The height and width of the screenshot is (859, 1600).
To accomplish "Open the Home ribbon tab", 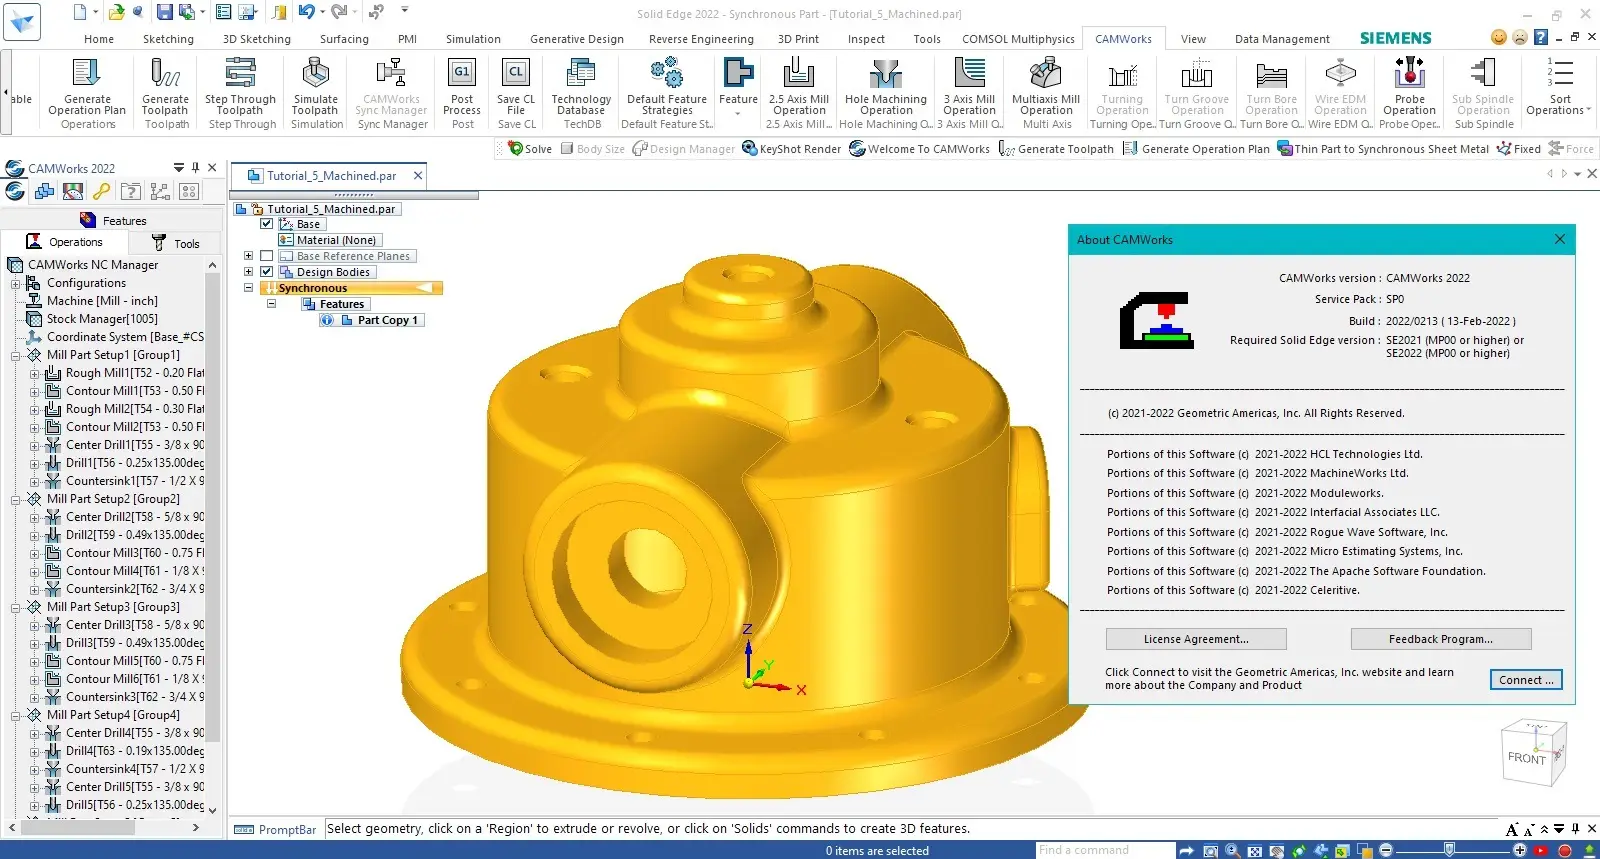I will tap(99, 39).
